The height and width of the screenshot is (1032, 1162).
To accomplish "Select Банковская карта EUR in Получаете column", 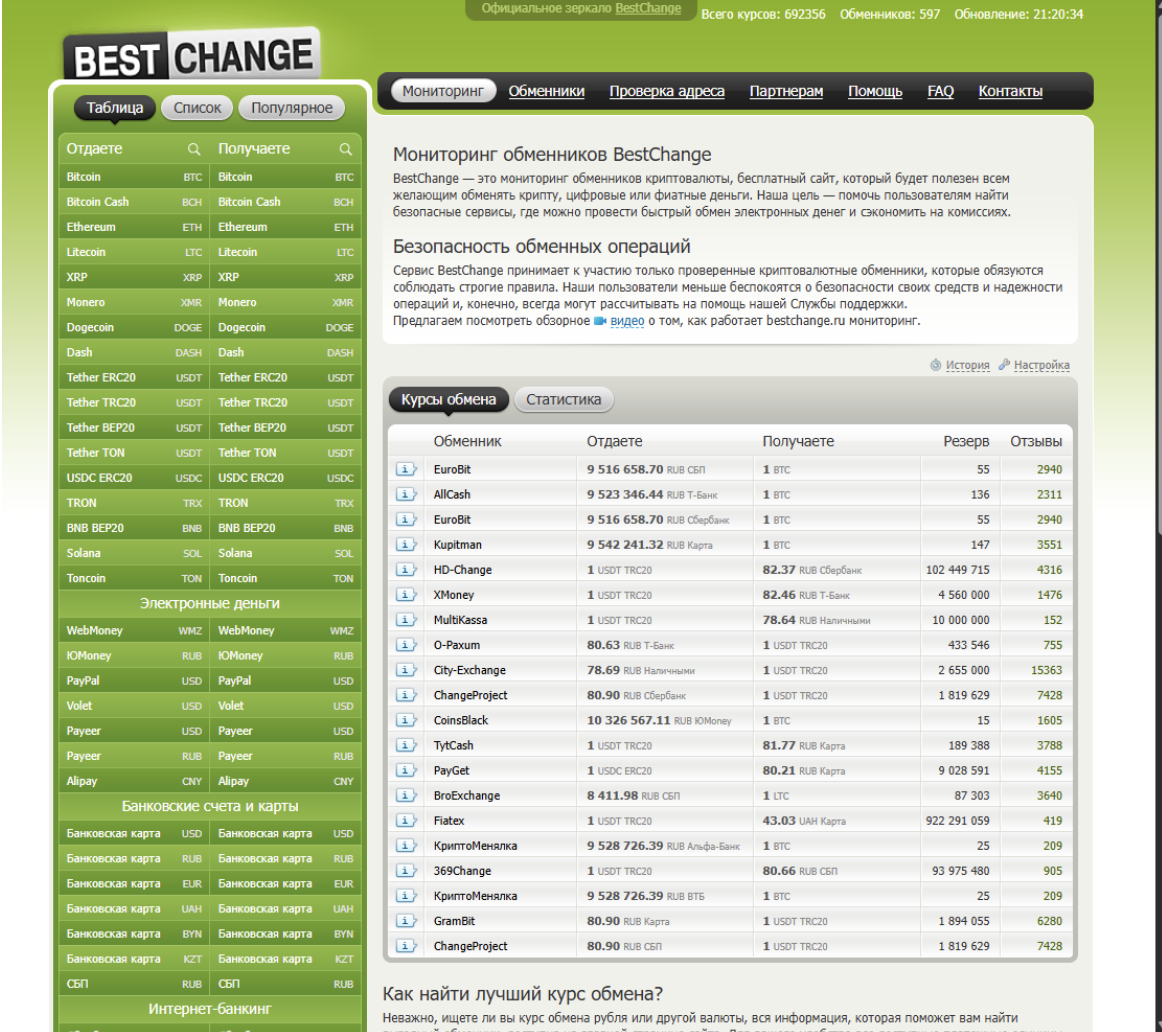I will (285, 884).
